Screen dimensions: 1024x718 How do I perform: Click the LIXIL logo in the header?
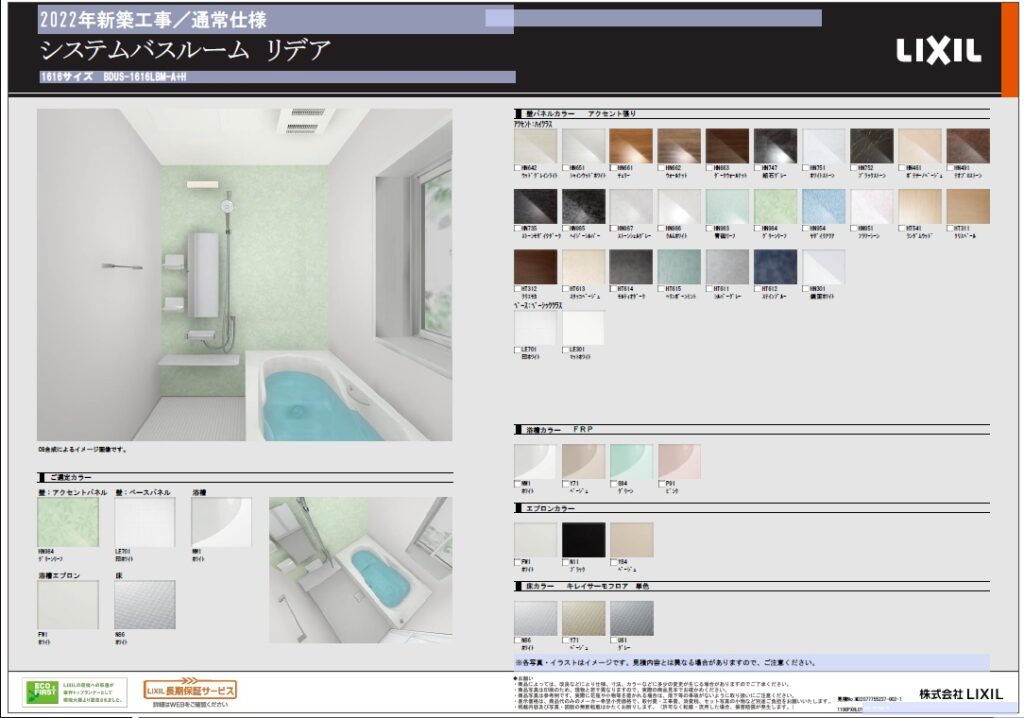938,52
